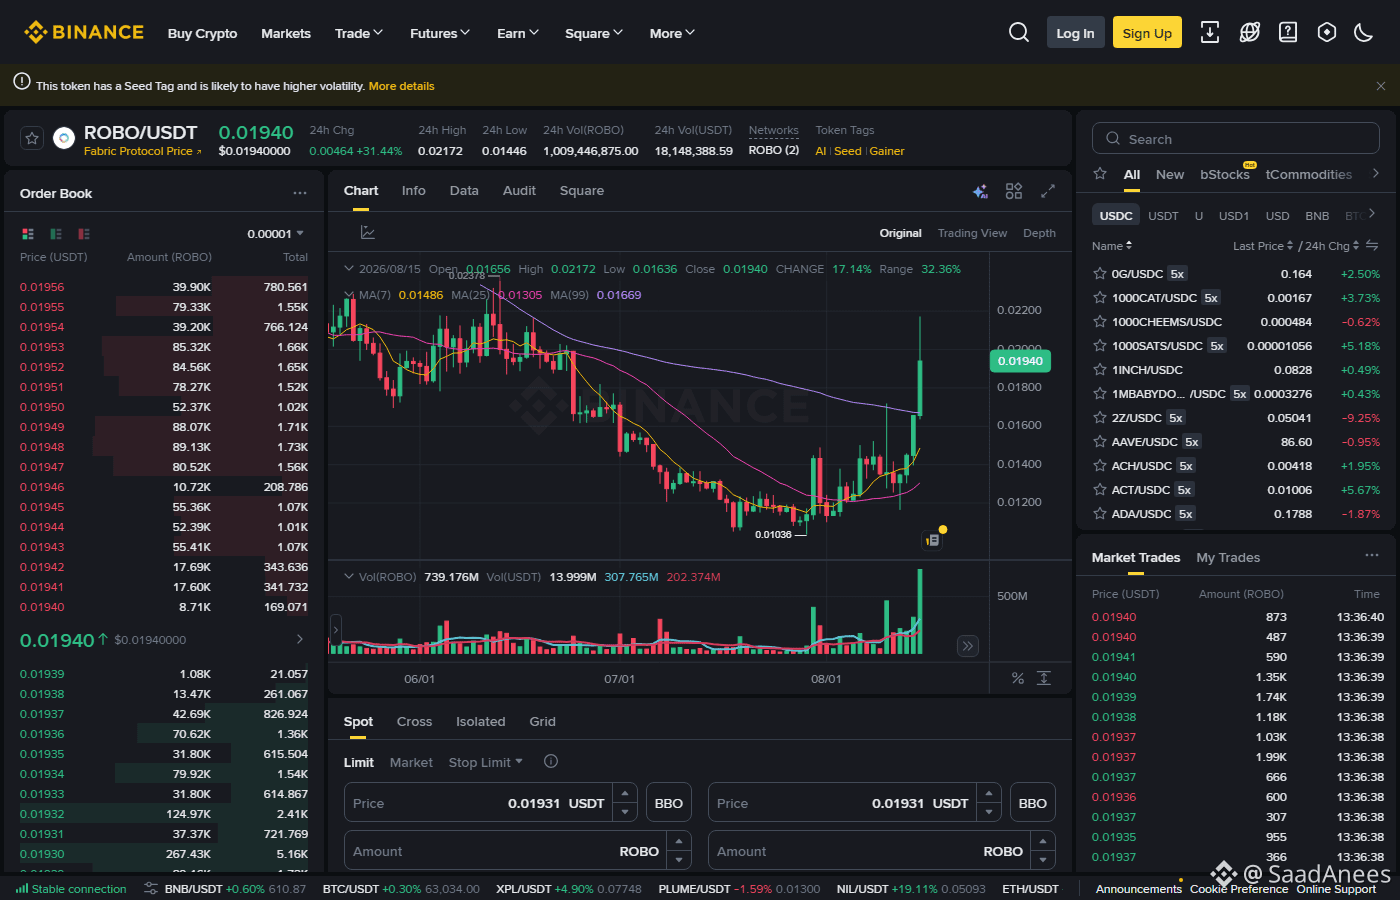The width and height of the screenshot is (1400, 900).
Task: Open the watchlist favorites star tab
Action: tap(1100, 174)
